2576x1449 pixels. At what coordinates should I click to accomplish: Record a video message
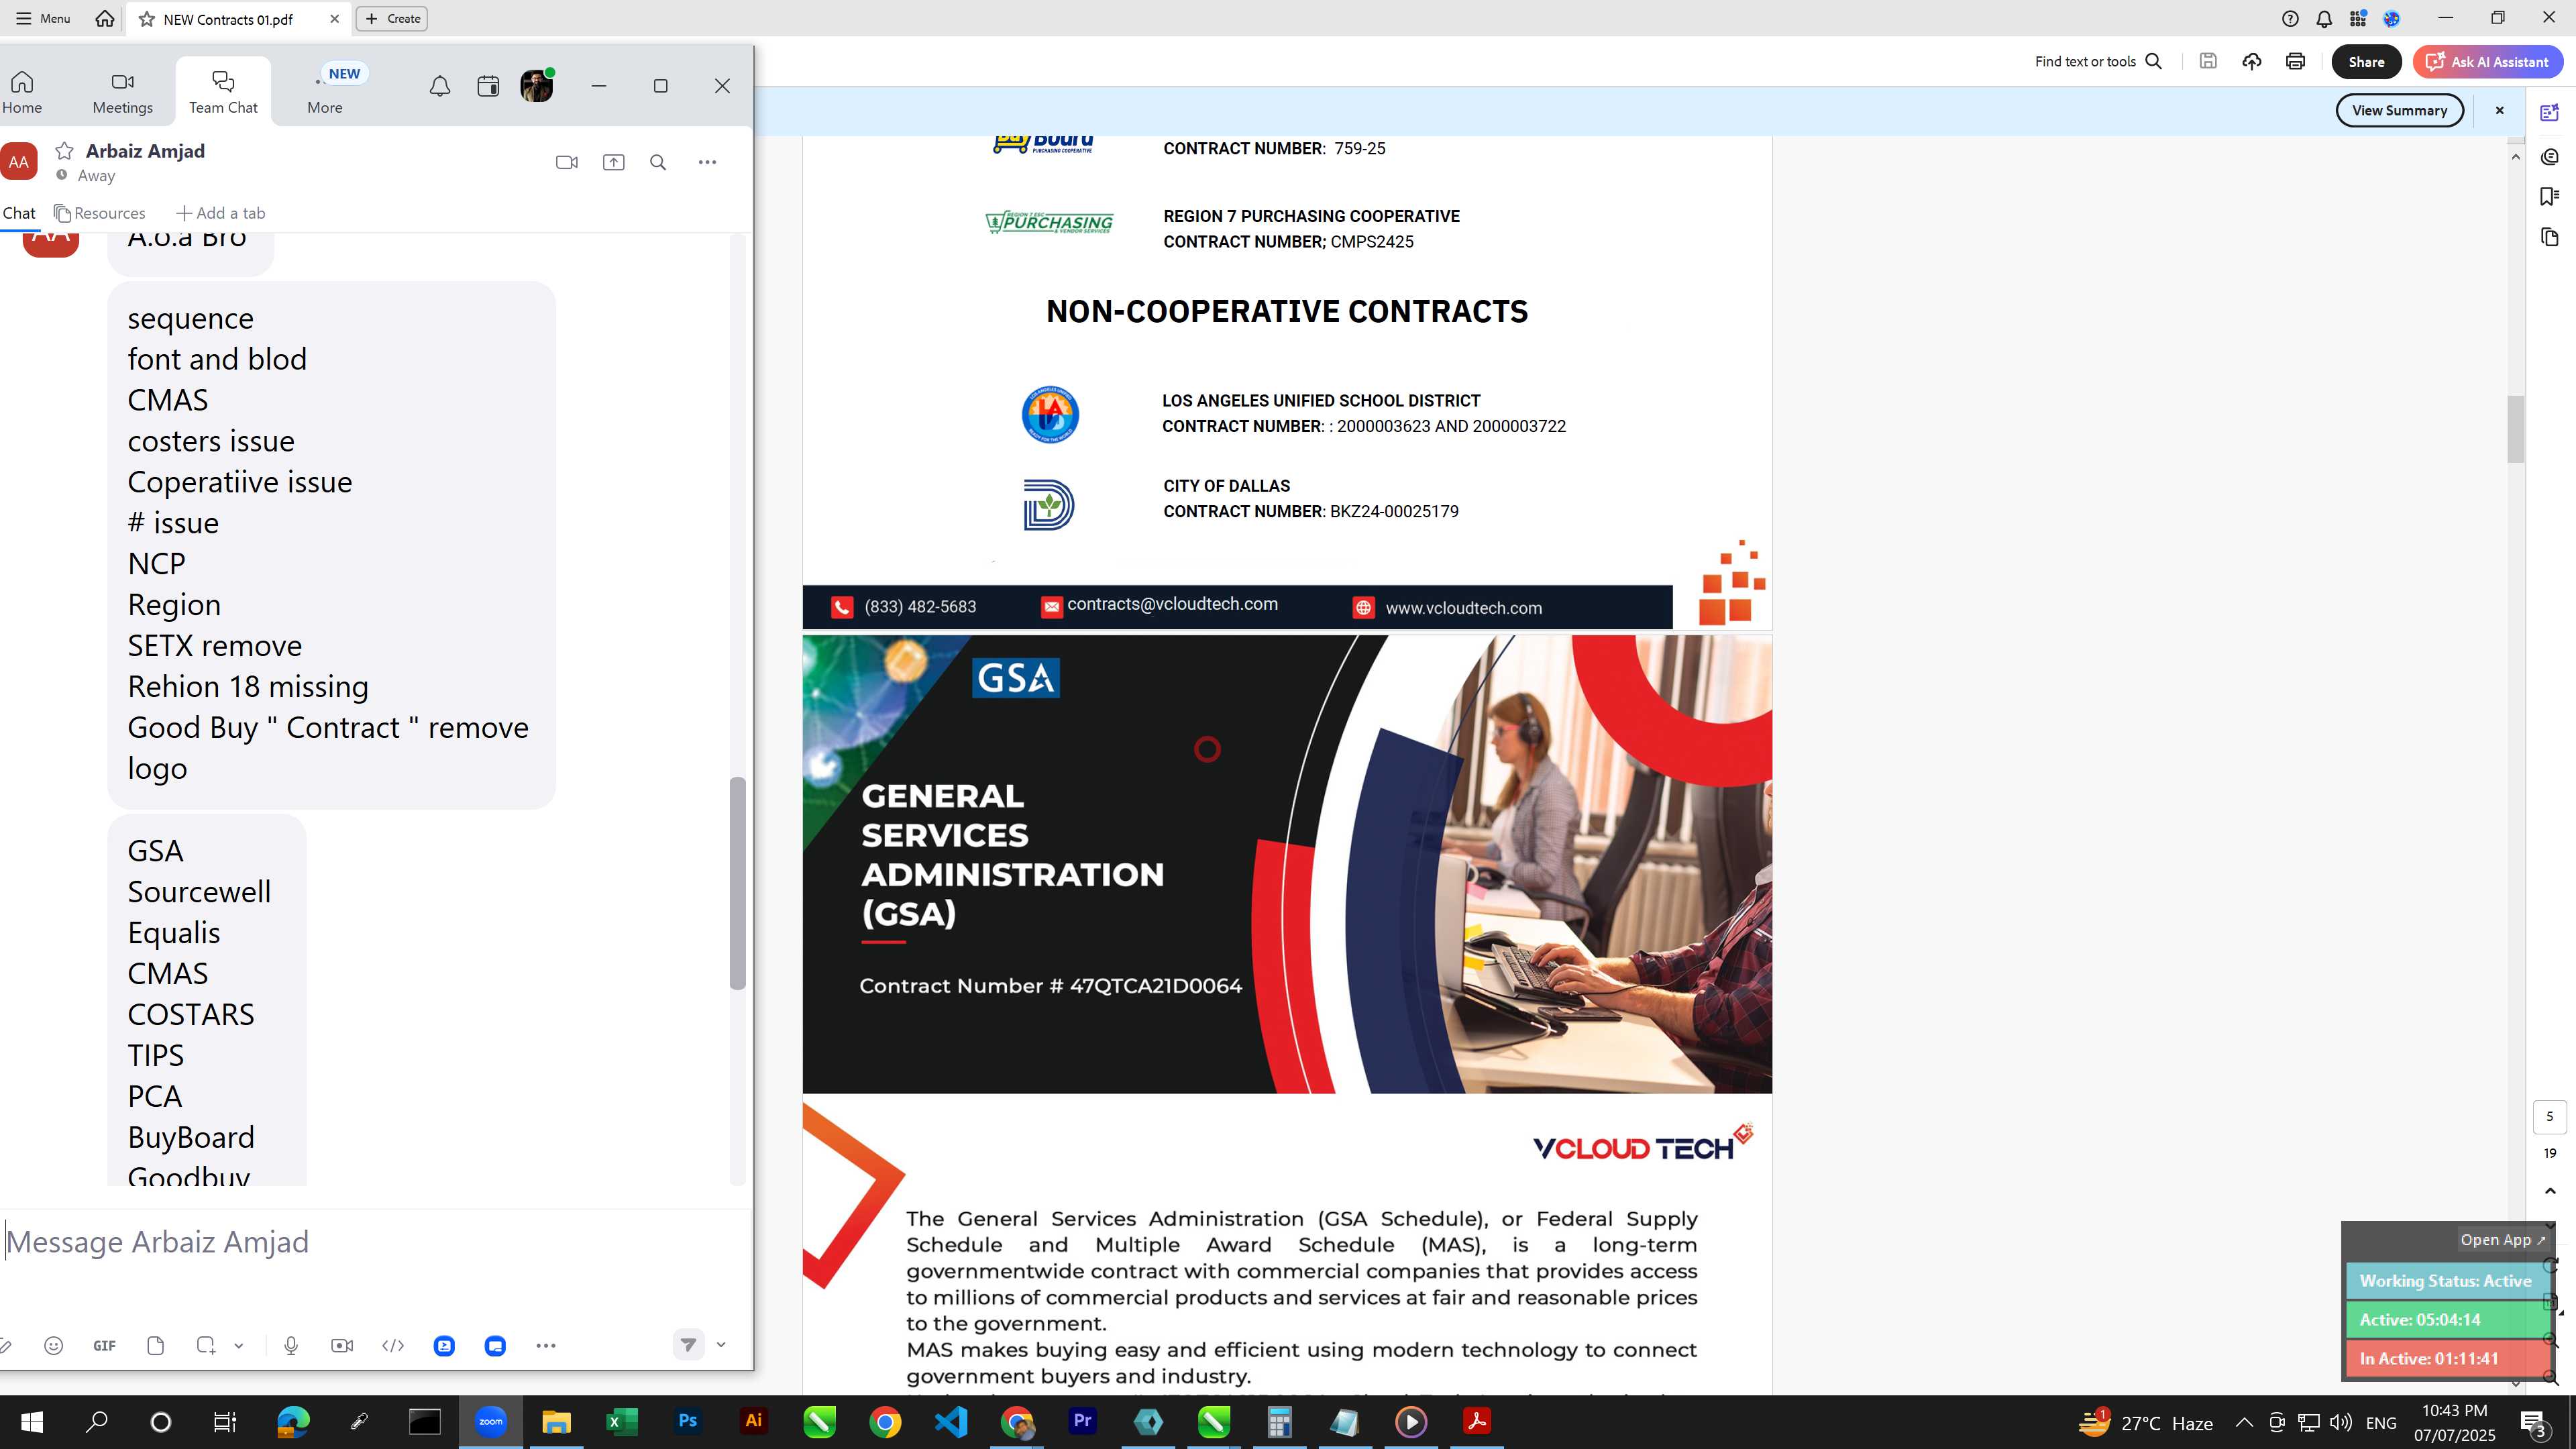[342, 1346]
